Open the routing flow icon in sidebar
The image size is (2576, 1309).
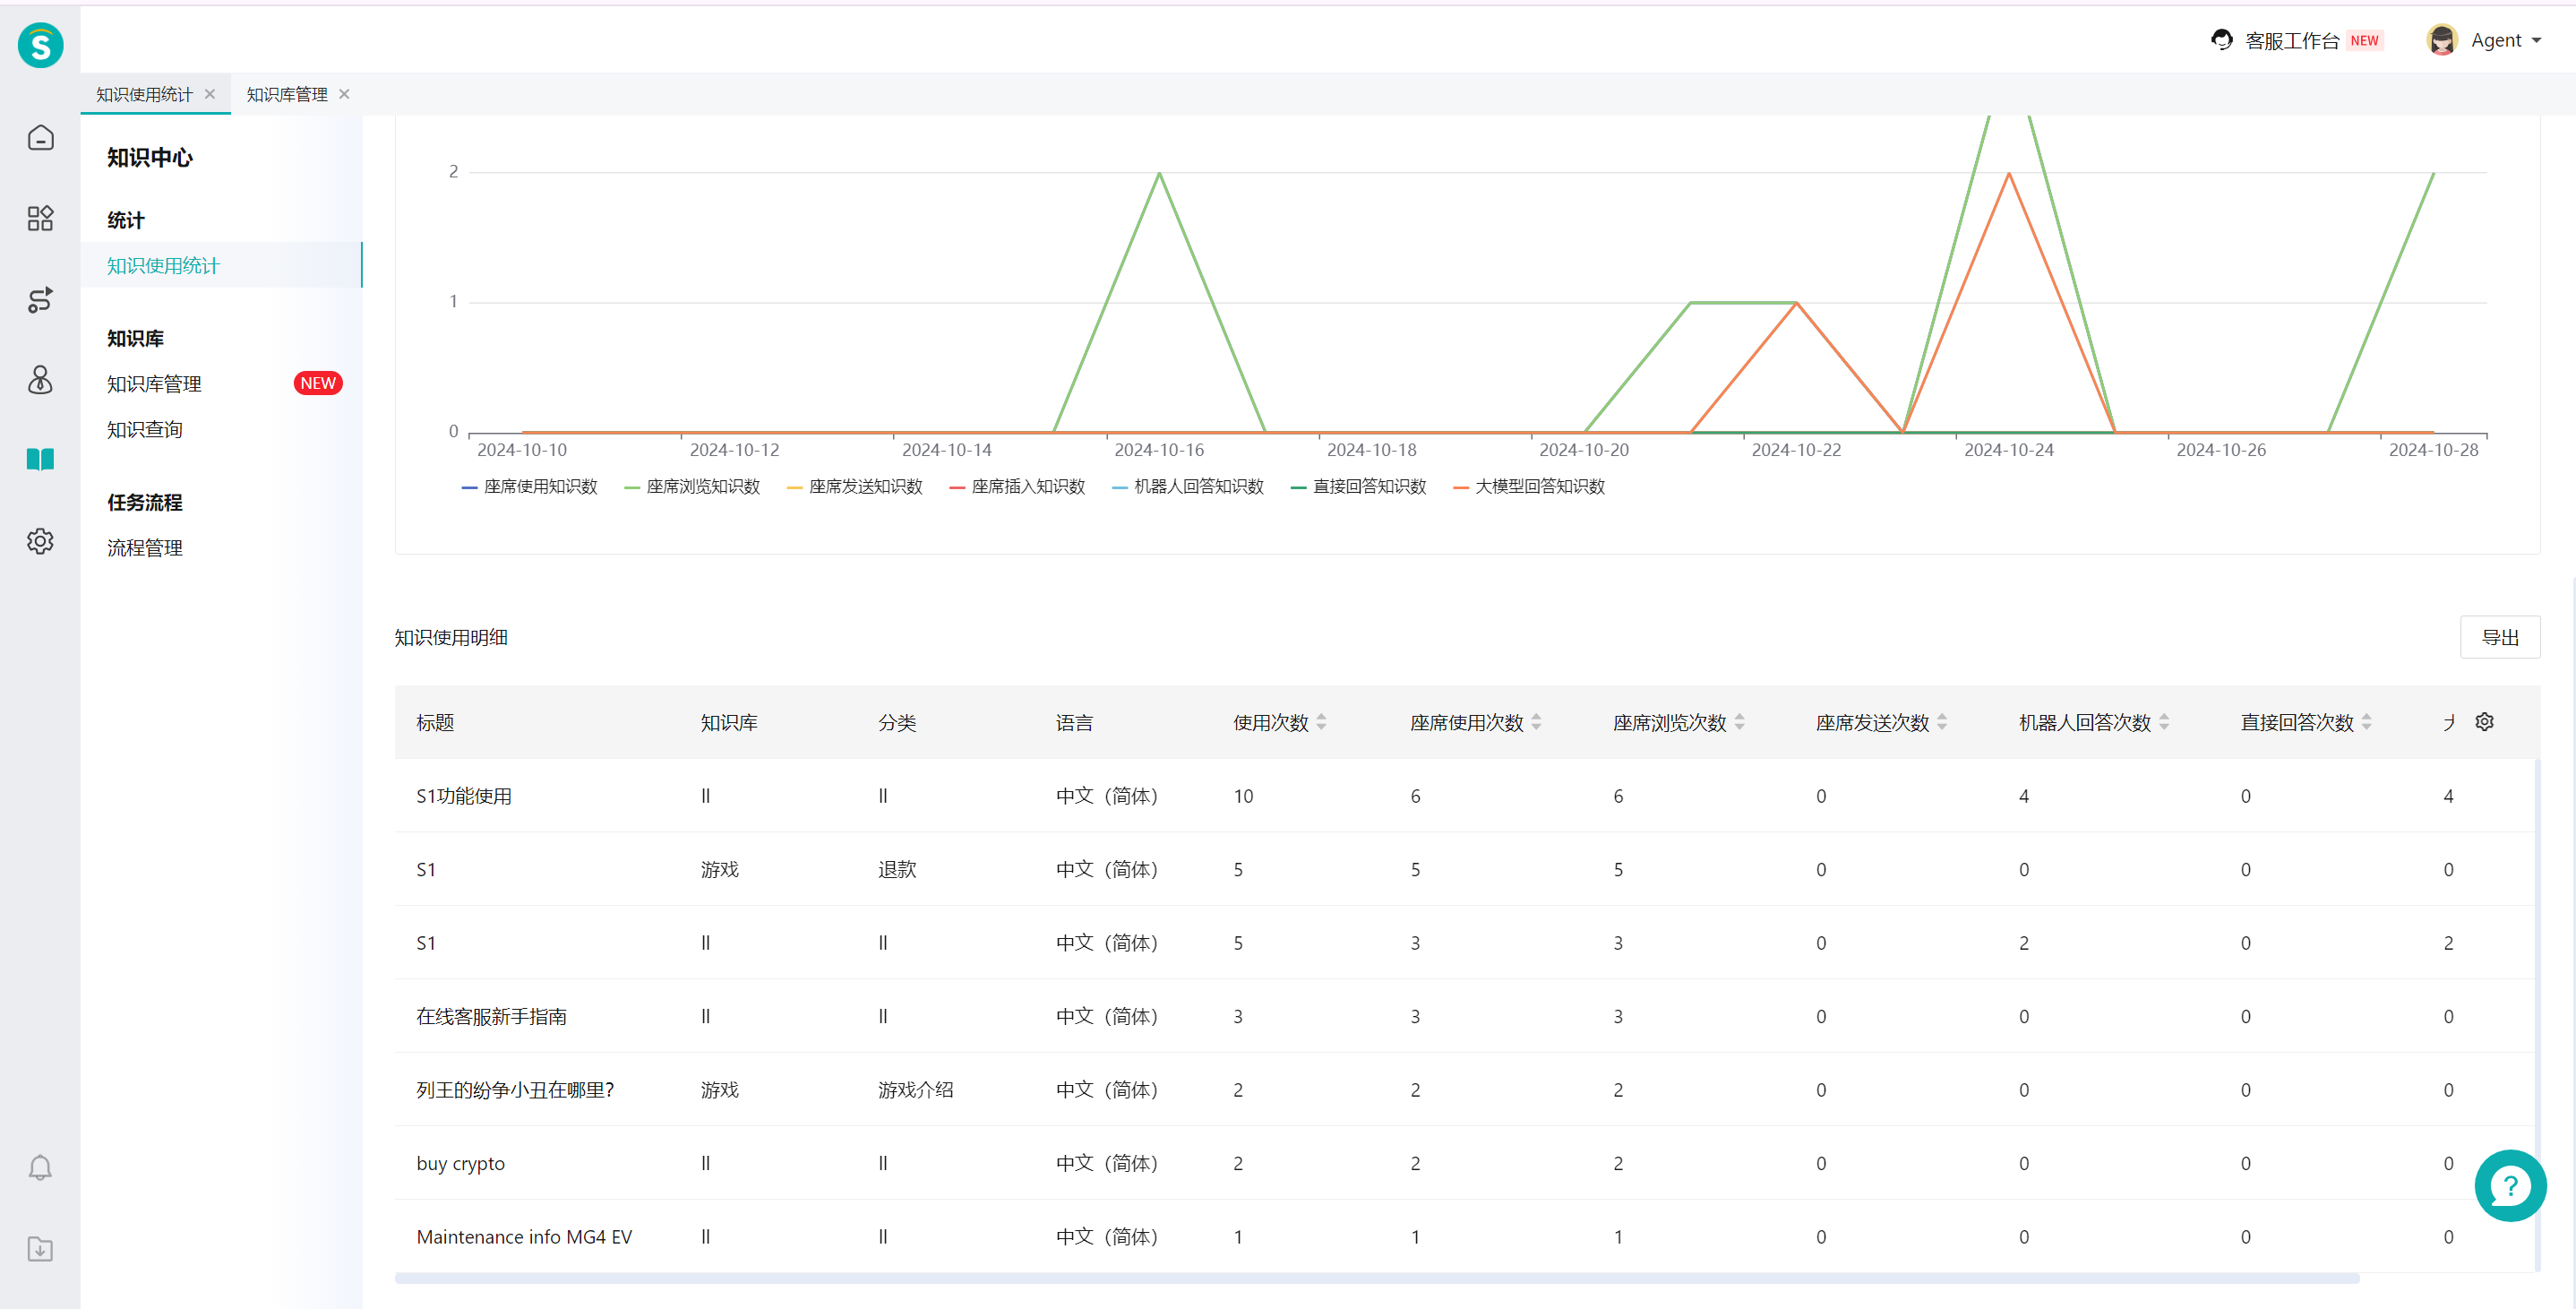pyautogui.click(x=40, y=299)
